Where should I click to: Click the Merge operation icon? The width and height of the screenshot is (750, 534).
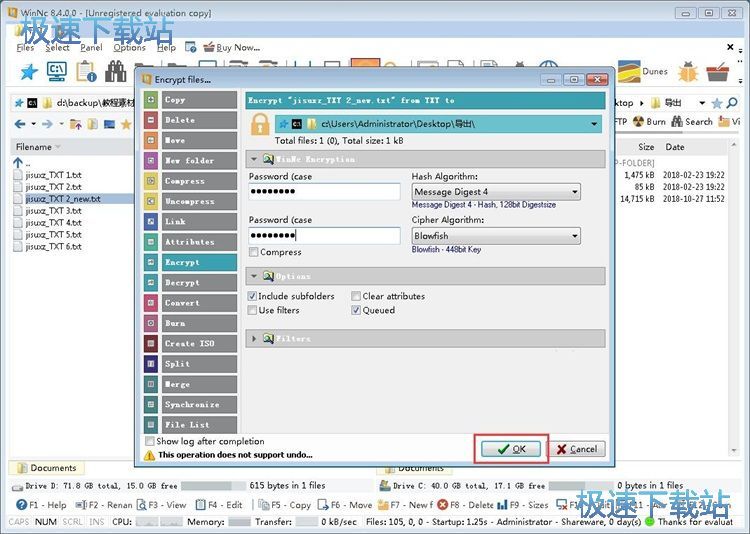[151, 384]
